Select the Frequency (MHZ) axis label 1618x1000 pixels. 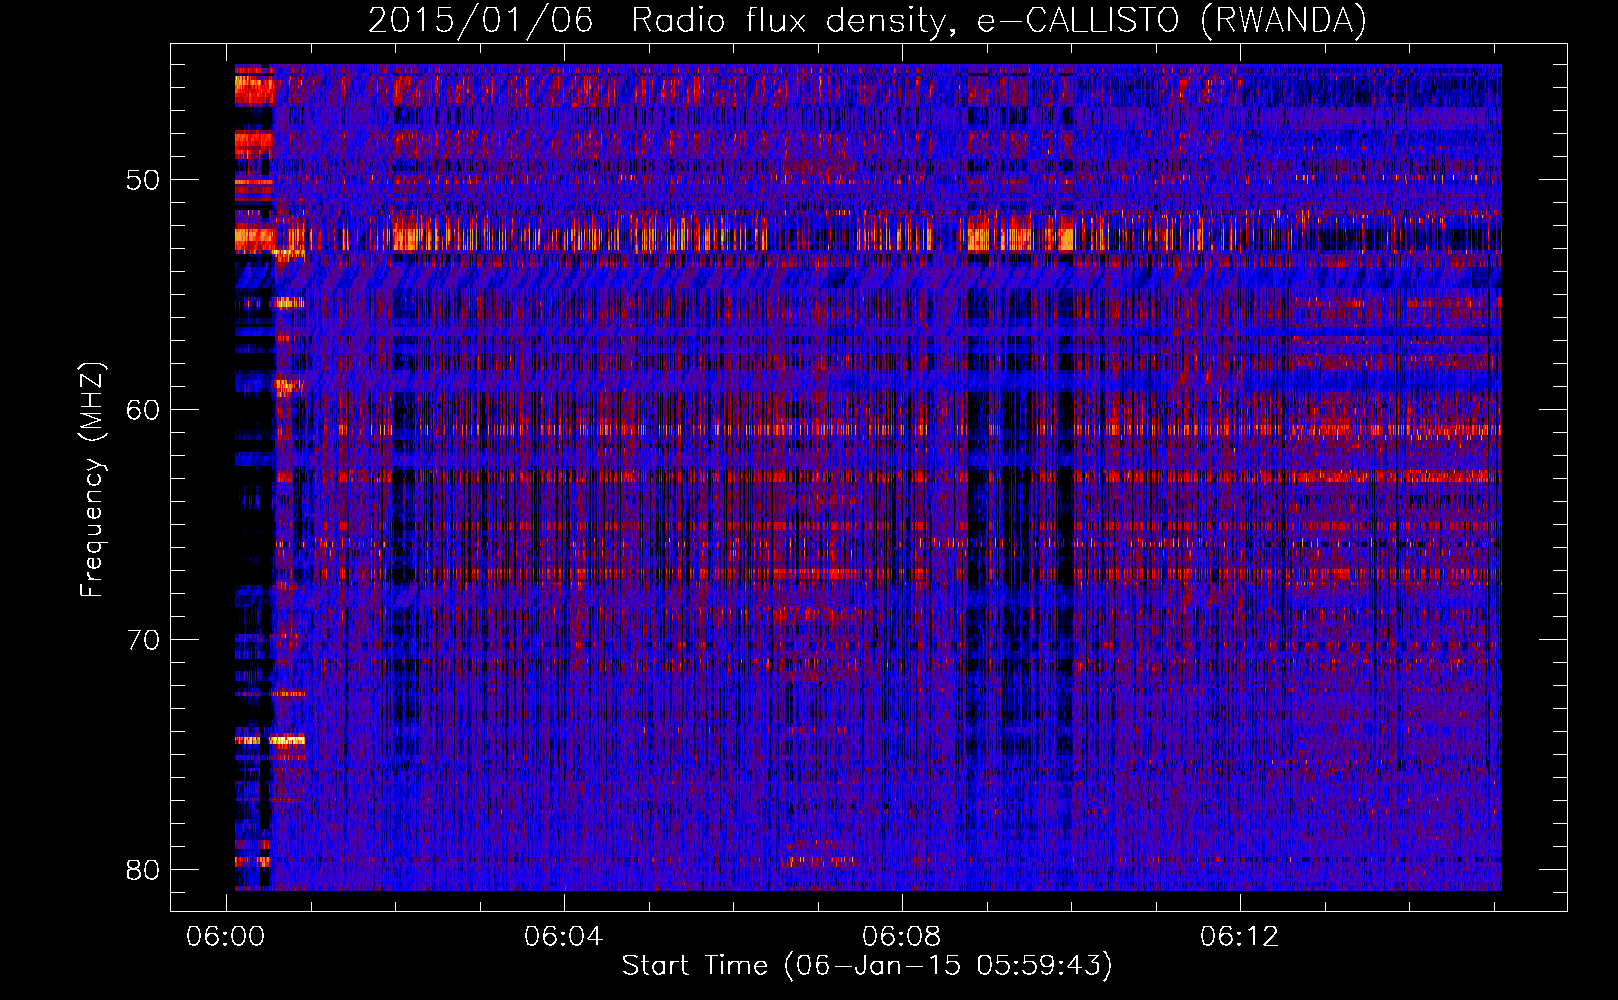pos(91,478)
